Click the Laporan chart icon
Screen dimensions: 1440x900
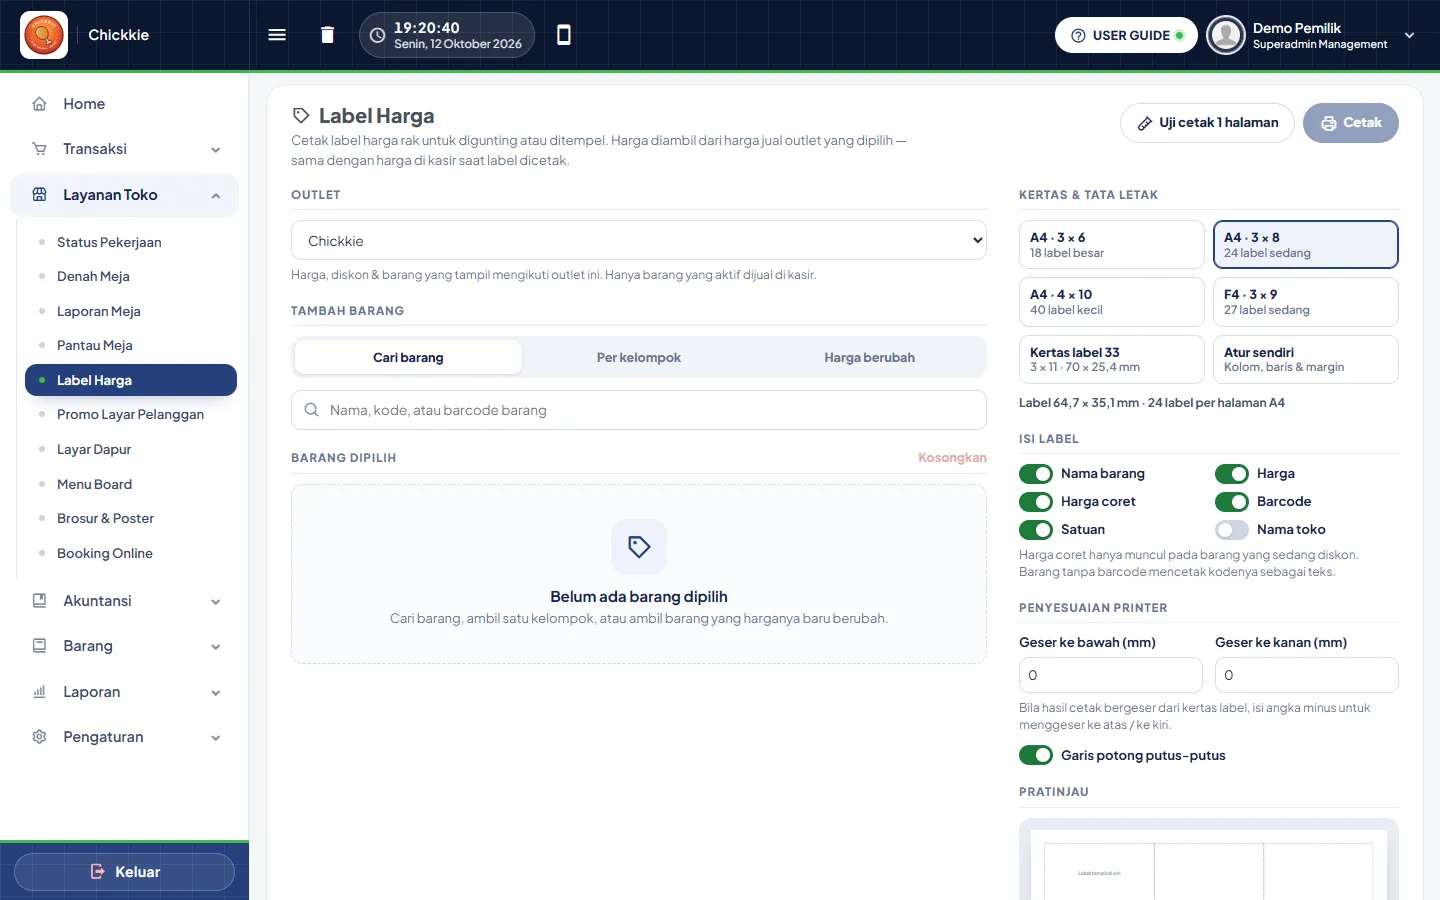click(40, 692)
